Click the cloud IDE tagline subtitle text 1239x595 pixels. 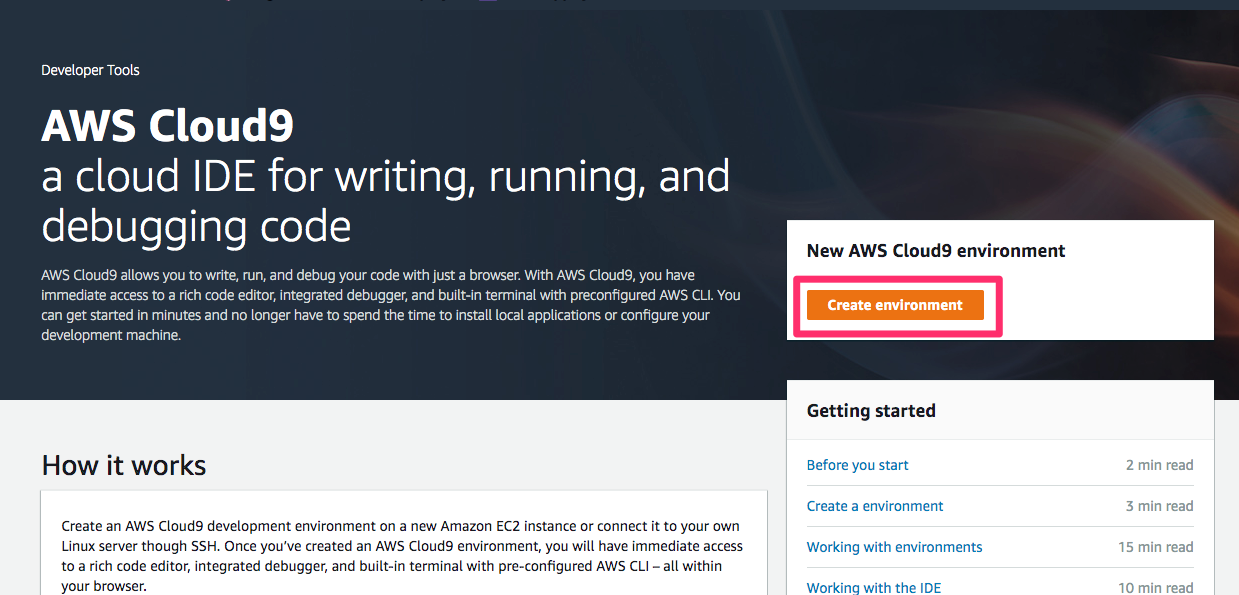click(386, 201)
